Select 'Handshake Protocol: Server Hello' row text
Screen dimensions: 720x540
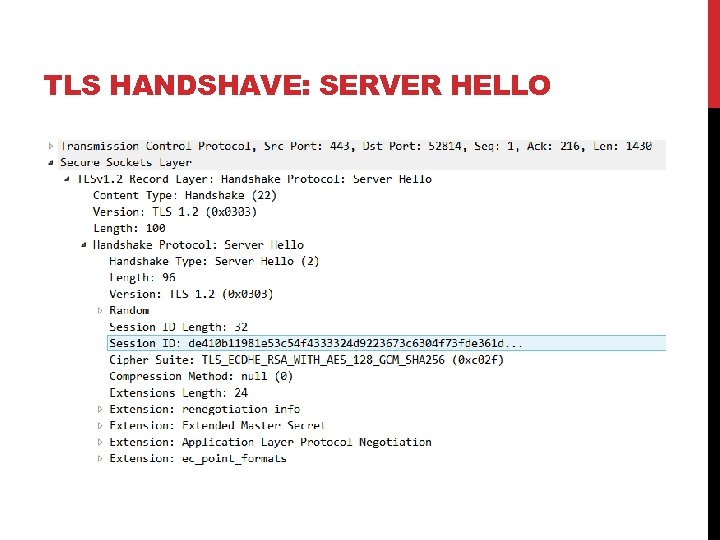pos(198,245)
